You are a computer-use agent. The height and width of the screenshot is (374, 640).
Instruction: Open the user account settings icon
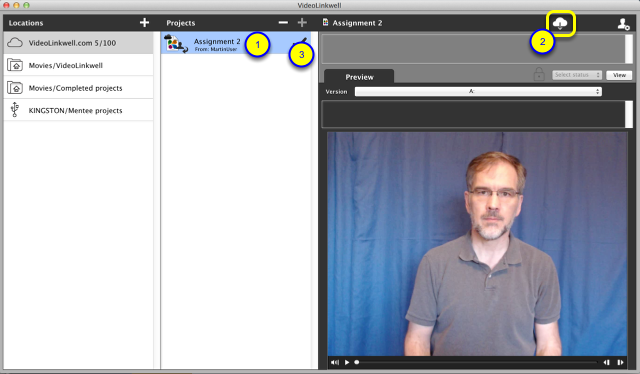623,24
